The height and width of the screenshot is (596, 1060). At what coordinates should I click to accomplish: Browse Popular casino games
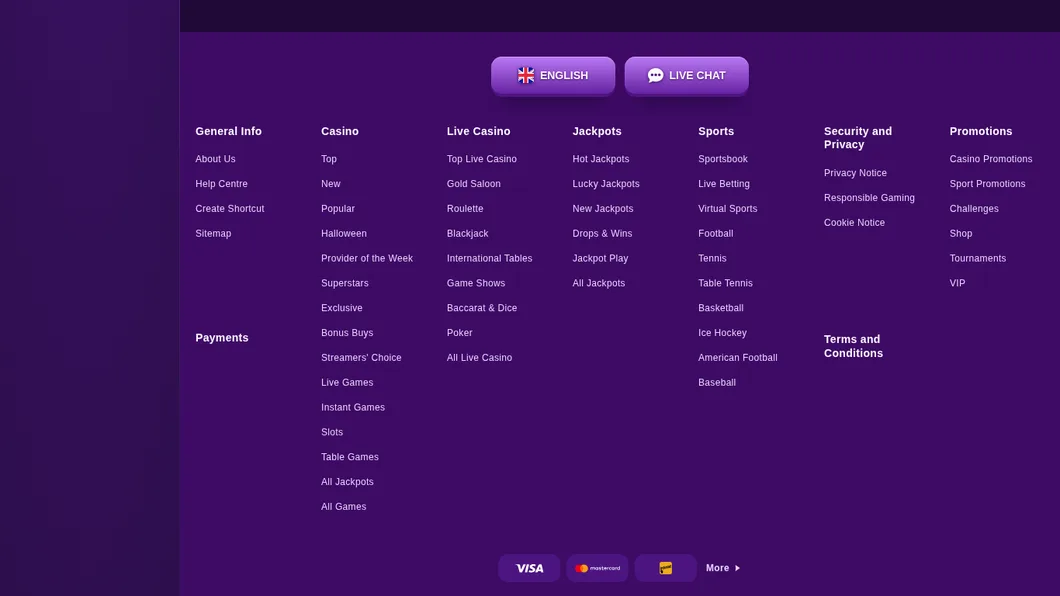tap(337, 209)
